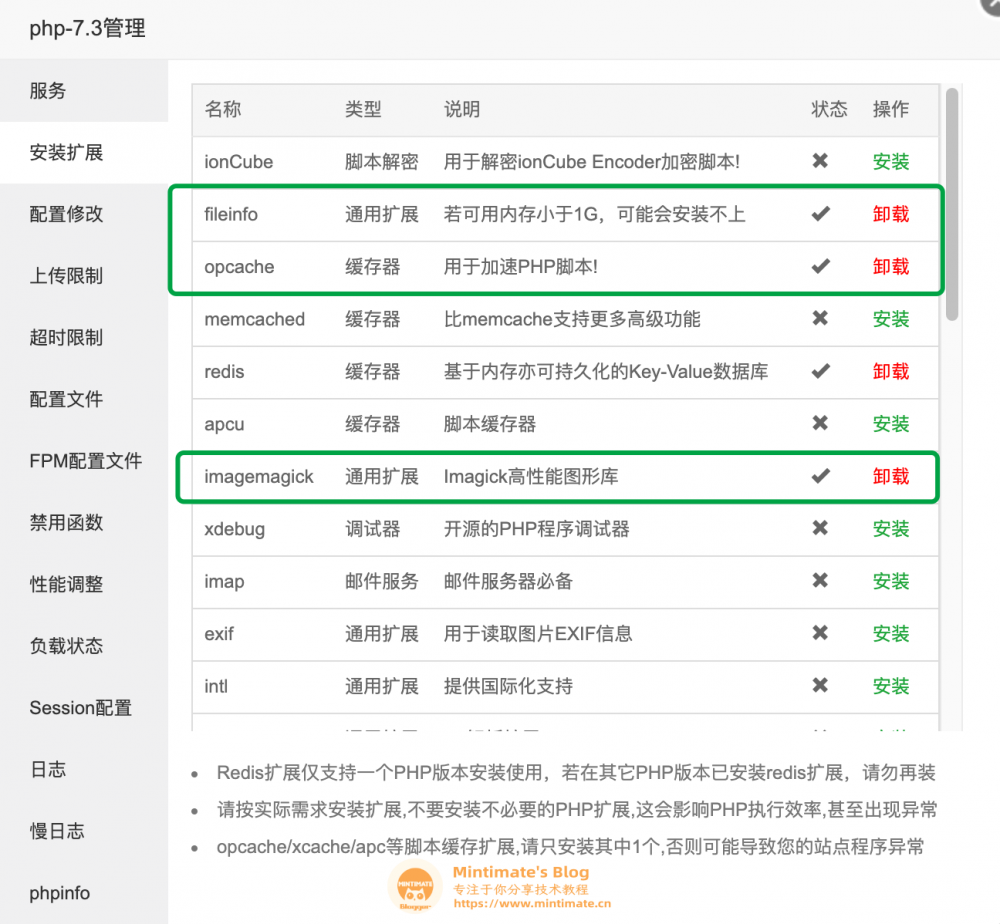Image resolution: width=1000 pixels, height=924 pixels.
Task: Click the ionCube extension name
Action: click(x=239, y=162)
